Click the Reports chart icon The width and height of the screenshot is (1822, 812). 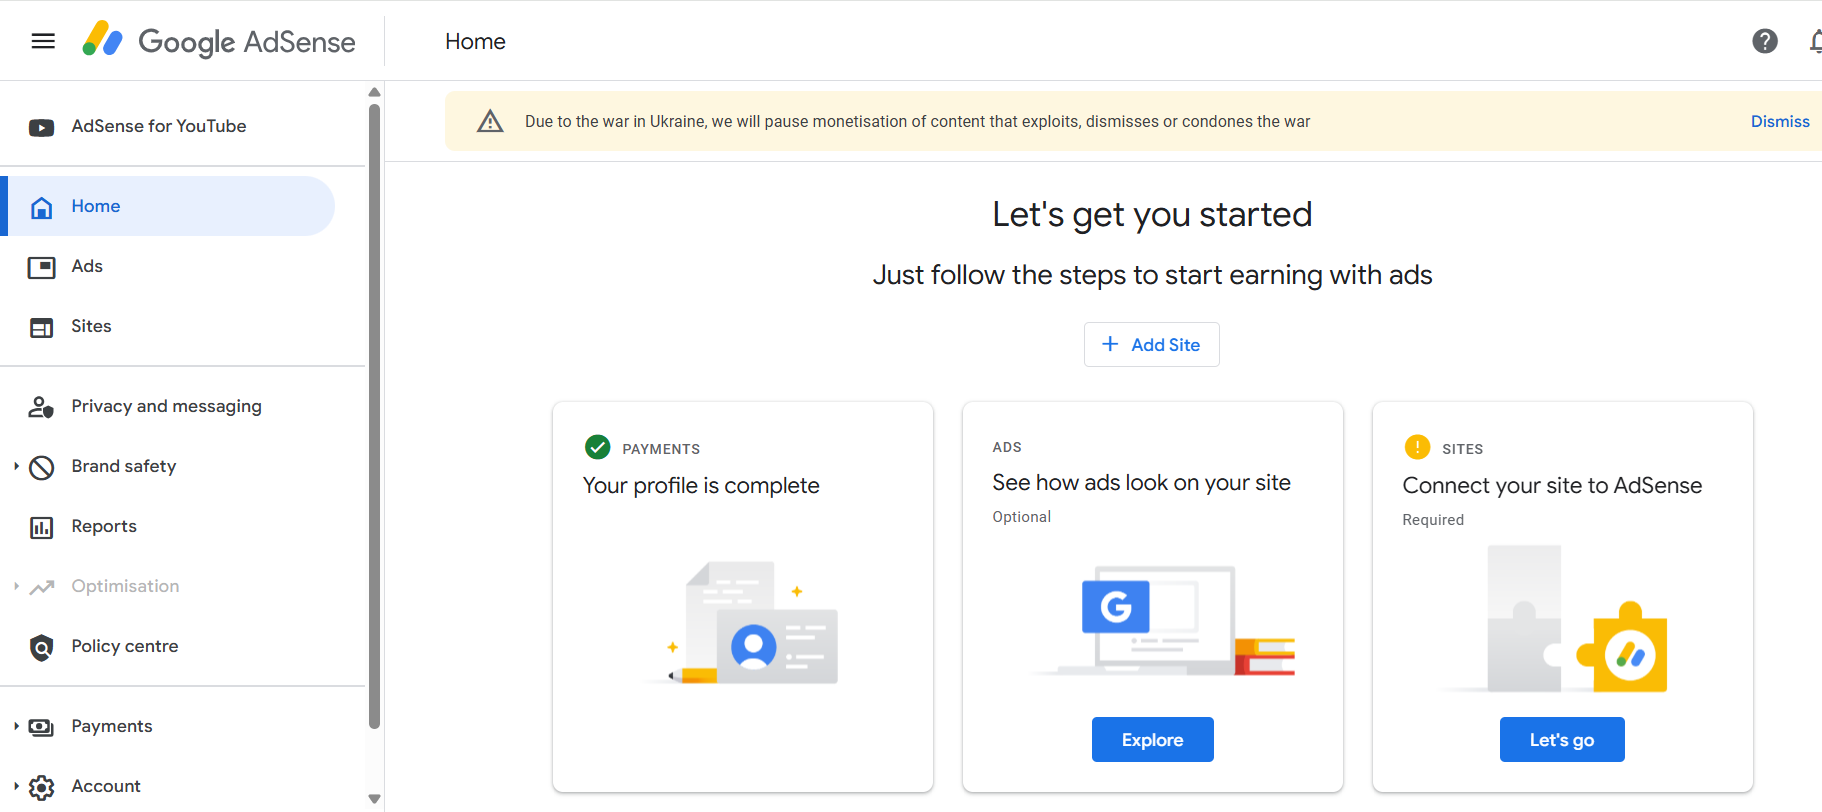tap(41, 527)
